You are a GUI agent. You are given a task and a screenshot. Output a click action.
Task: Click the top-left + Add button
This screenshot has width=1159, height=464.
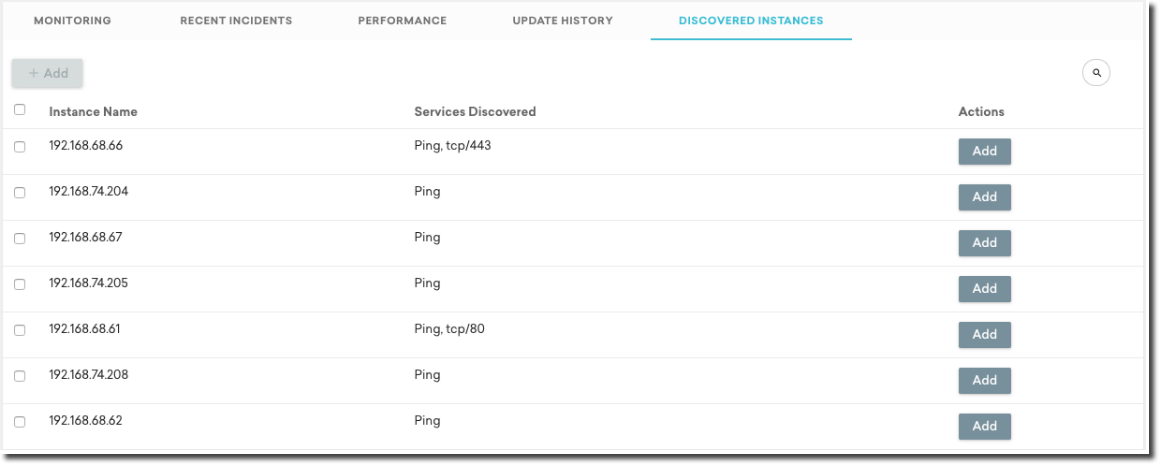48,73
